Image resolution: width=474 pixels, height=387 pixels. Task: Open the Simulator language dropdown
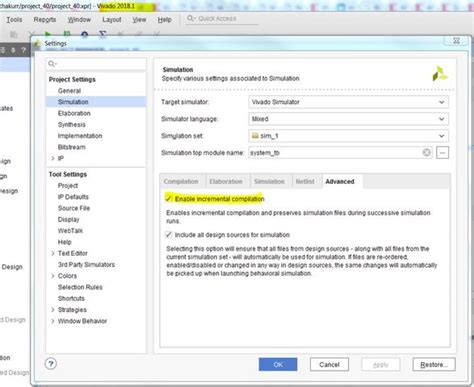click(x=348, y=119)
